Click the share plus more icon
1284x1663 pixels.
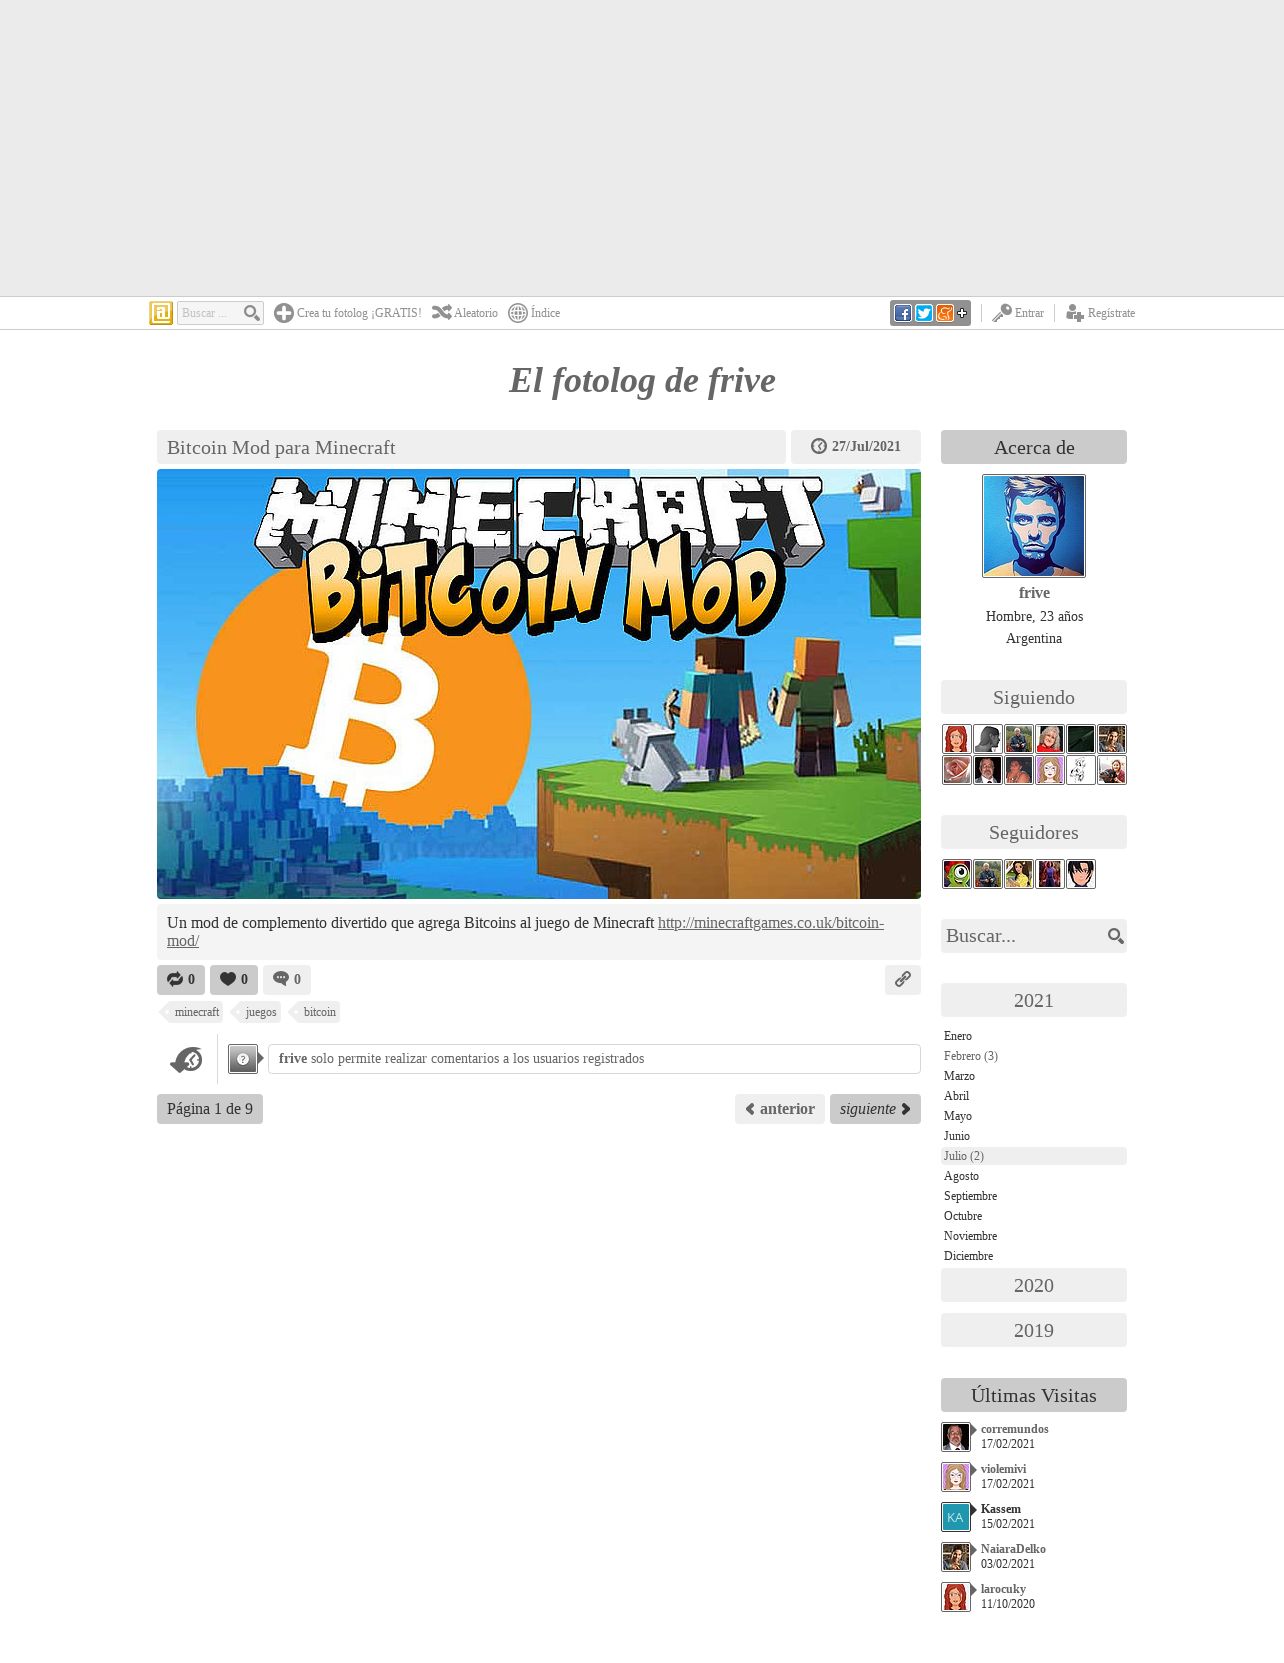point(962,313)
